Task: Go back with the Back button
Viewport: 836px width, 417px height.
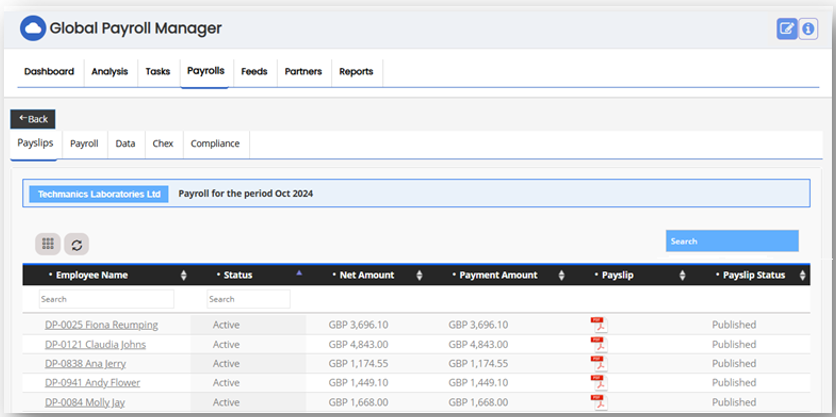Action: point(33,119)
